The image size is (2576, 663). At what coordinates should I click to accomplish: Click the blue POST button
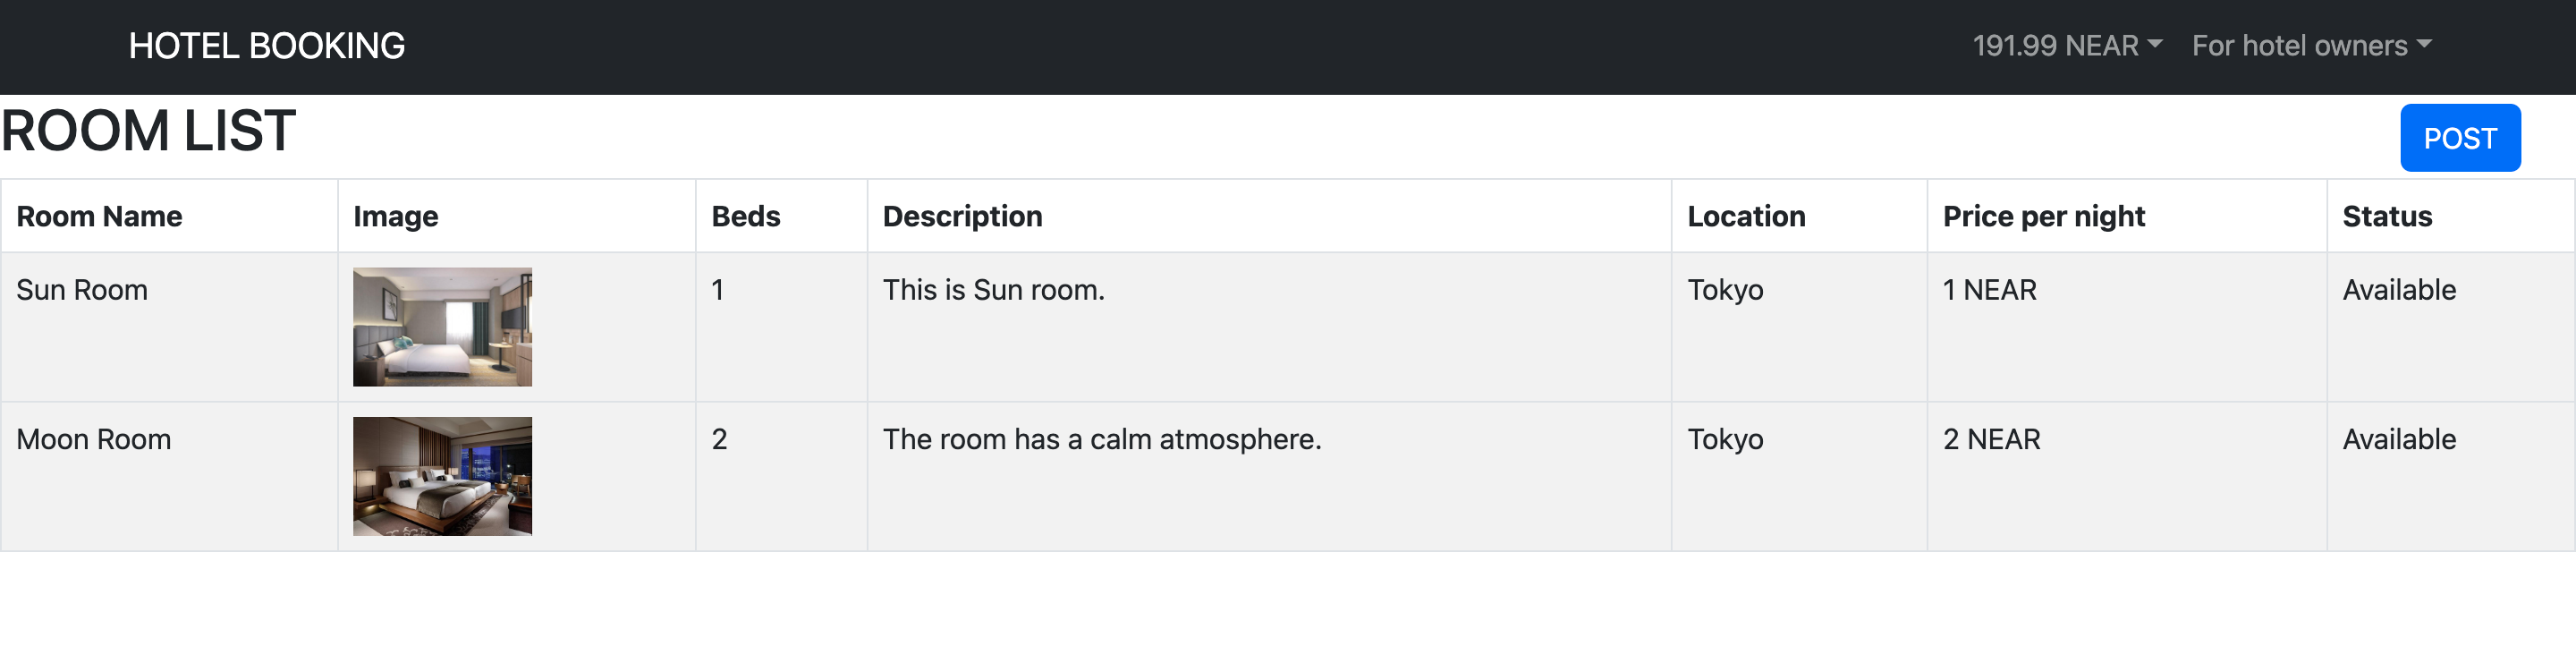click(x=2460, y=138)
